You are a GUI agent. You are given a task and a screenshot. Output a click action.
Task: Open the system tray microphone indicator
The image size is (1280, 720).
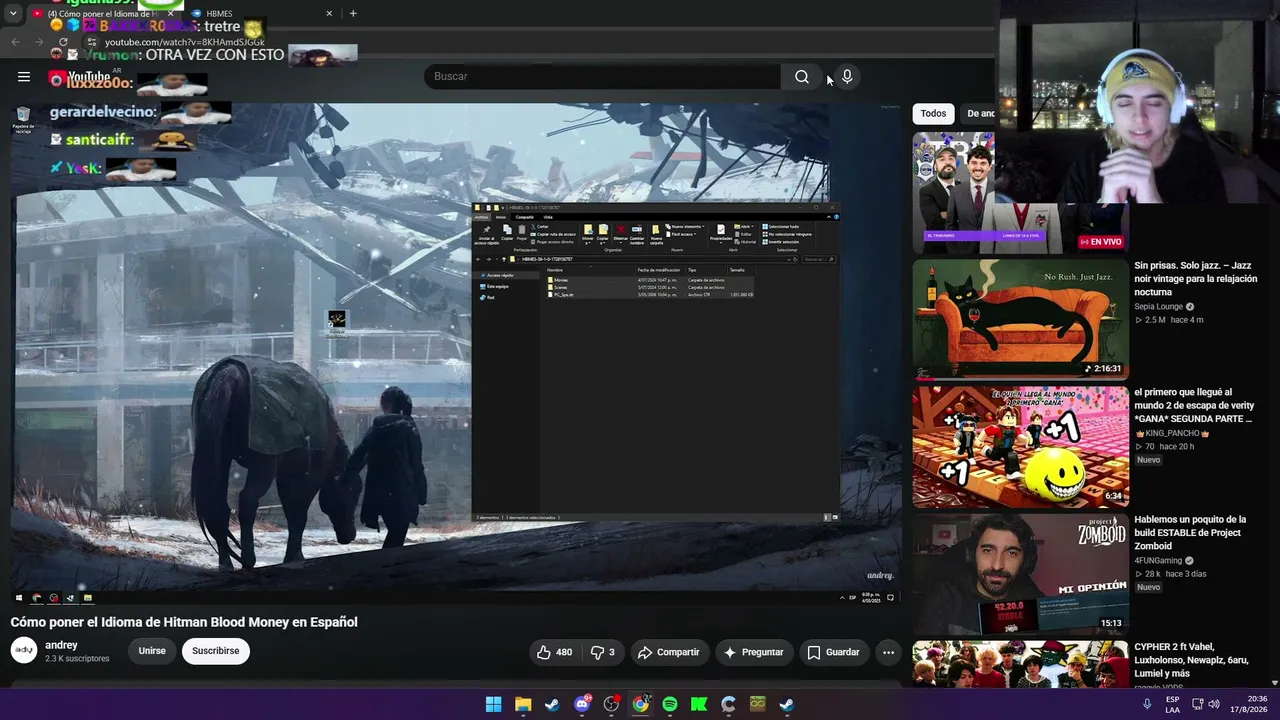pos(1147,704)
